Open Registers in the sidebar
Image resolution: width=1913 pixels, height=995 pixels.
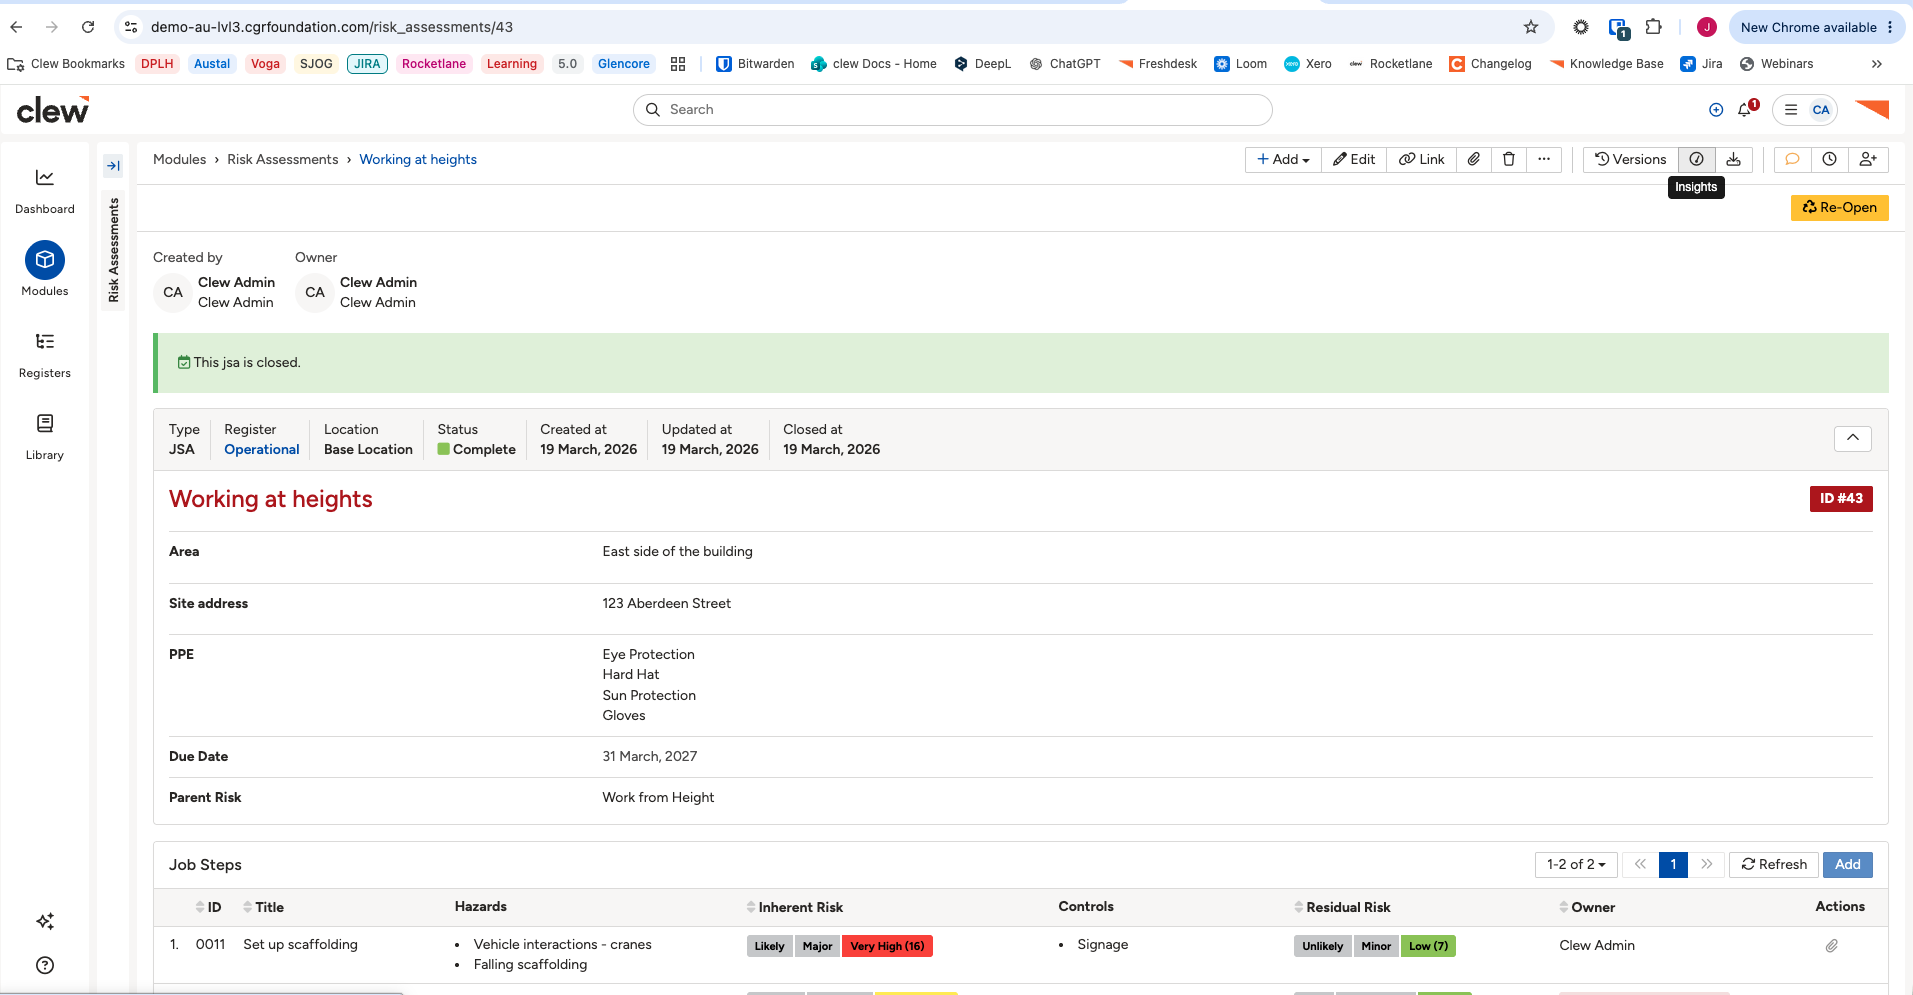45,355
